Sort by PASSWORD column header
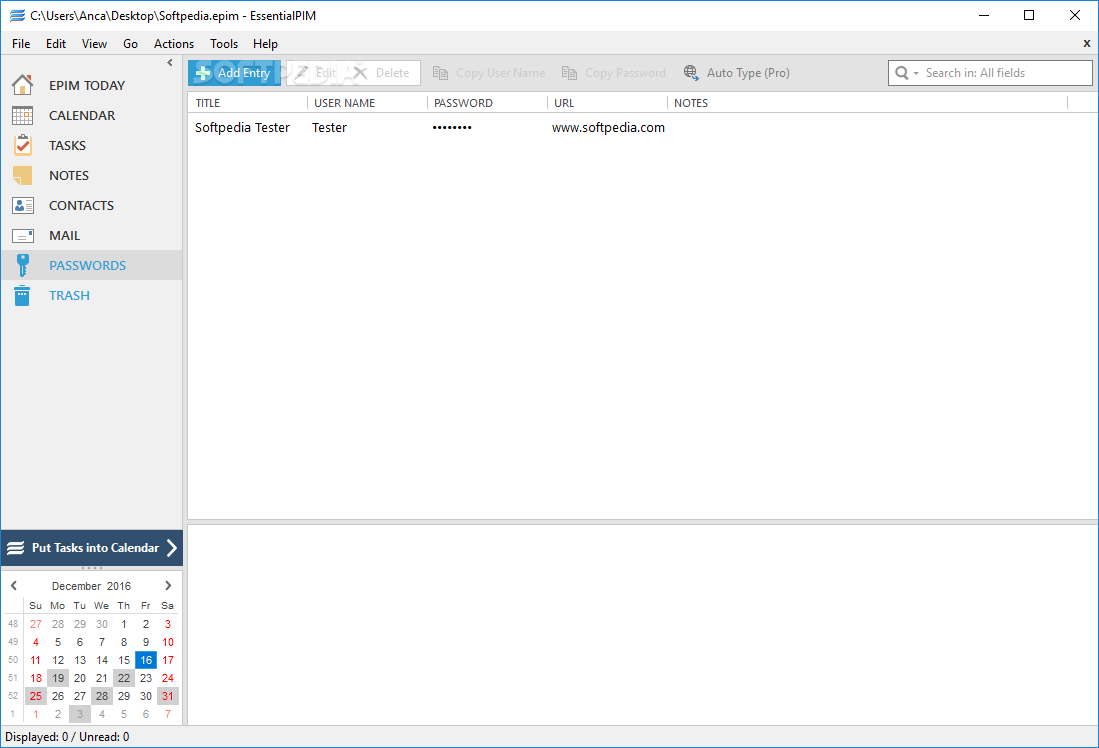Screen dimensions: 1099x748 click(487, 103)
